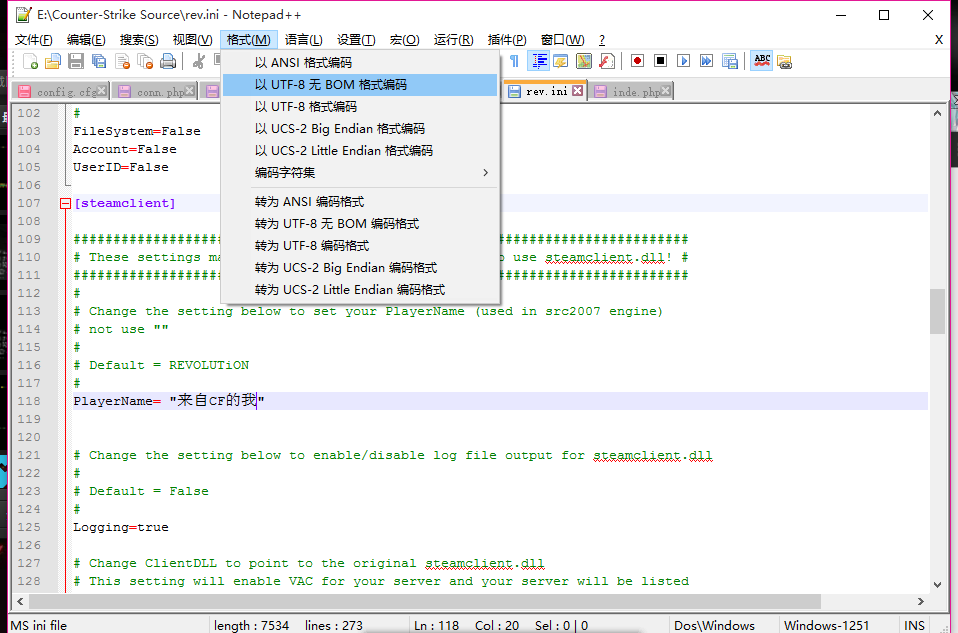The width and height of the screenshot is (958, 633).
Task: Convert with 转为 UCS-2 Little Endian 编码格式
Action: pyautogui.click(x=360, y=290)
